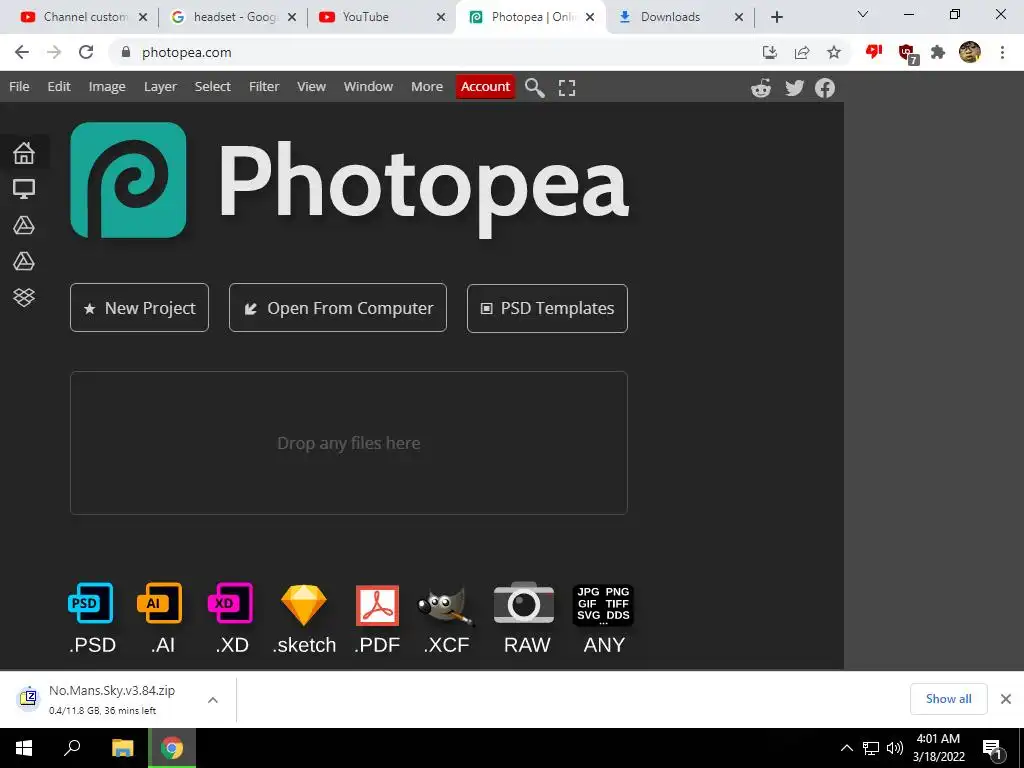
Task: Click the red Account button
Action: [x=485, y=86]
